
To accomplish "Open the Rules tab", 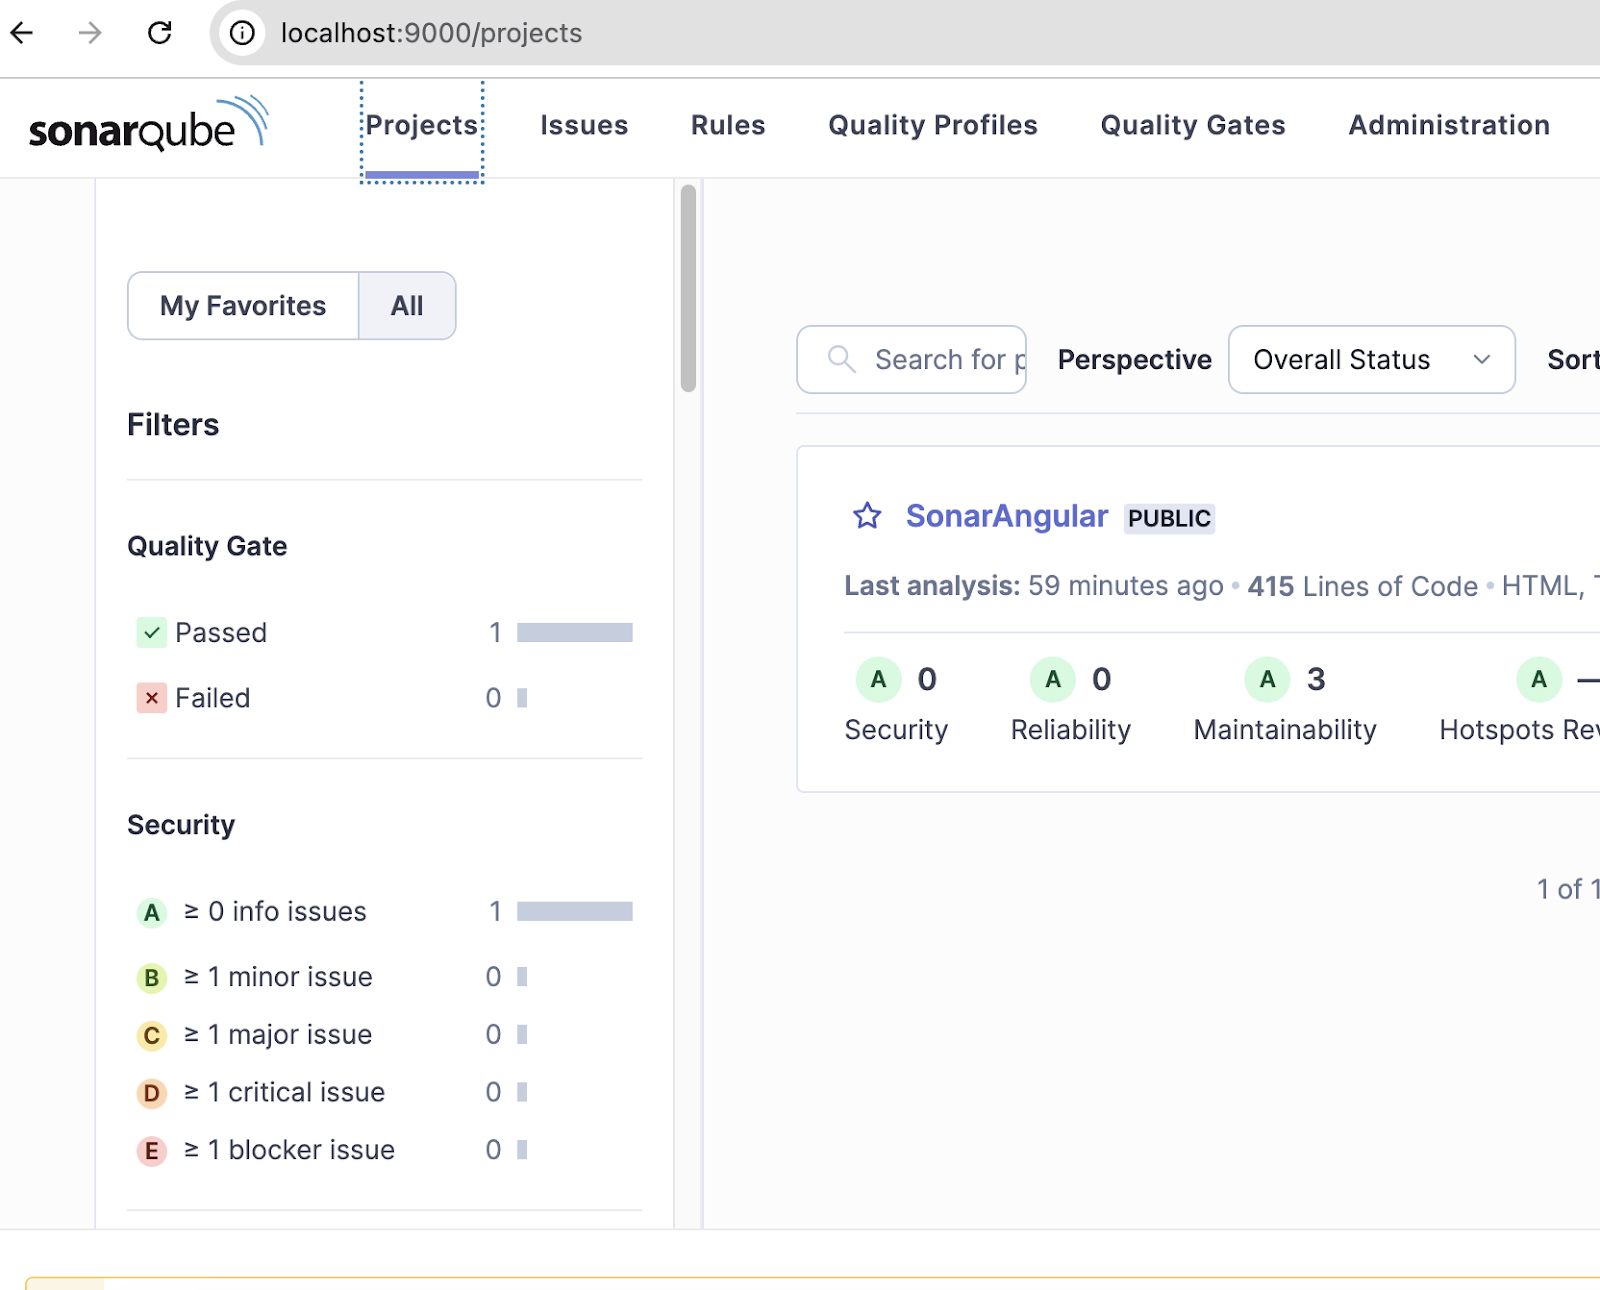I will click(728, 125).
